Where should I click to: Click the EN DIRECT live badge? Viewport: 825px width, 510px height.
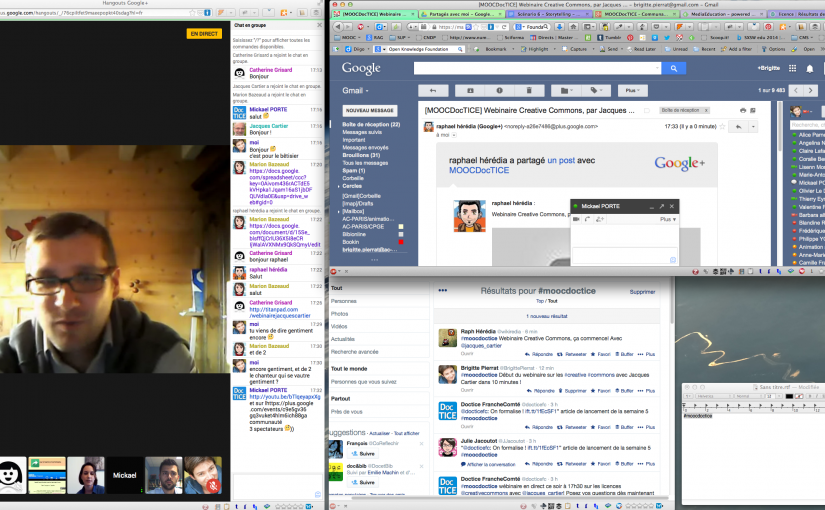[x=204, y=34]
